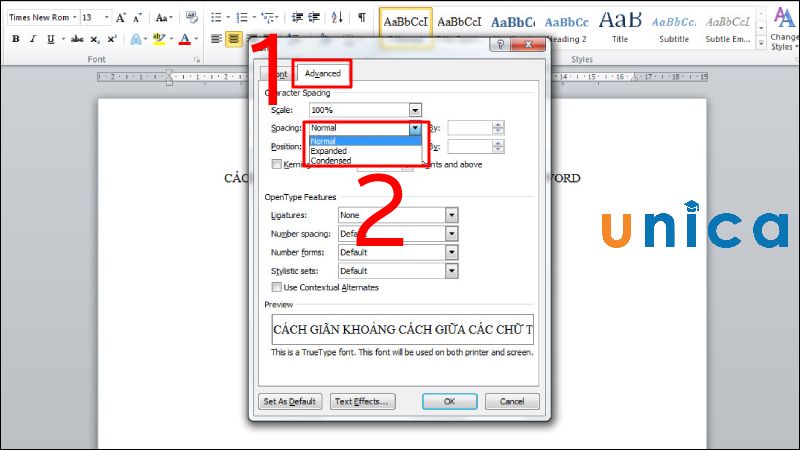Open the highlight color dropdown arrow
The height and width of the screenshot is (450, 800).
pos(171,39)
